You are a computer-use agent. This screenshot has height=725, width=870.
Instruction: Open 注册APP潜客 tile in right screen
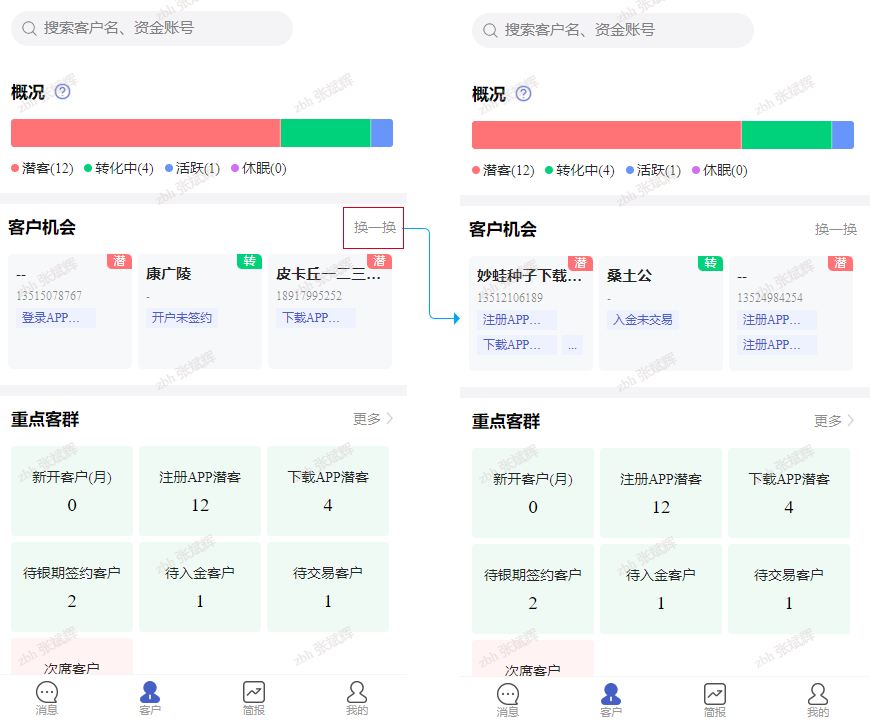tap(661, 493)
